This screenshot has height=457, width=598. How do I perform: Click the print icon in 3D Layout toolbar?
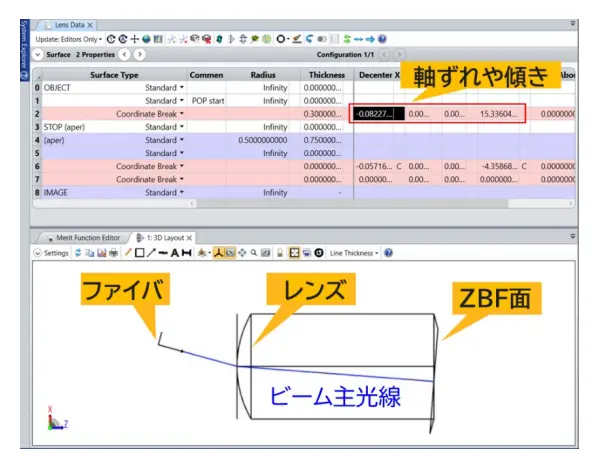point(113,253)
